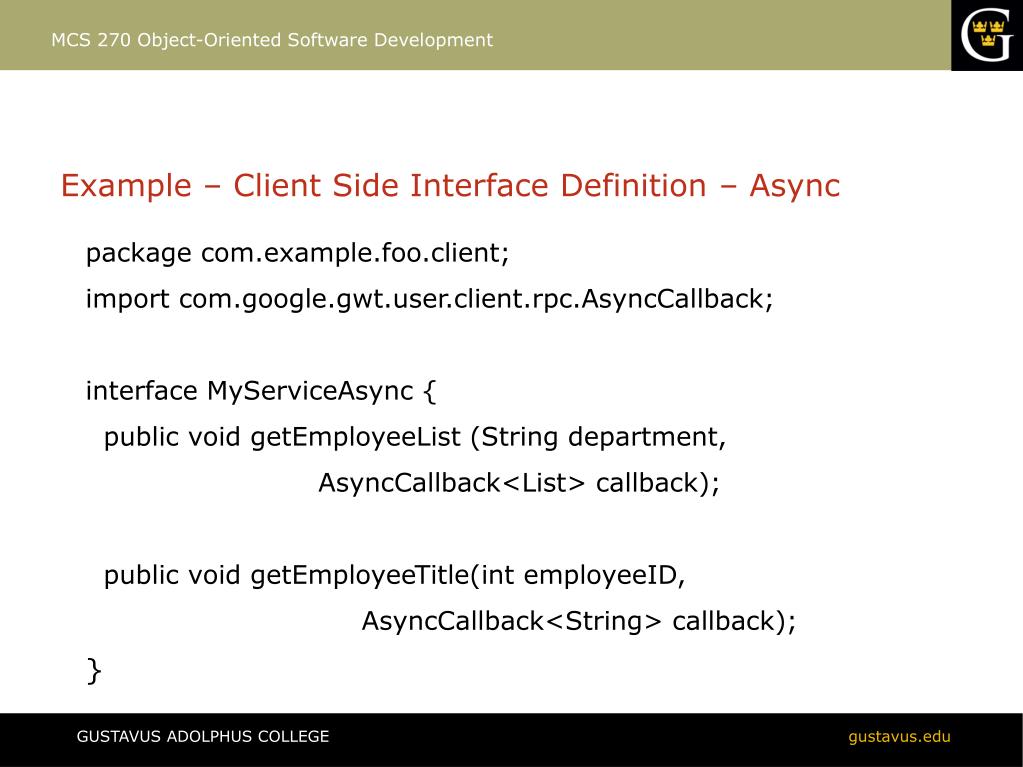The height and width of the screenshot is (767, 1023).
Task: Click the 'public void getEmployeeList' line
Action: point(415,438)
